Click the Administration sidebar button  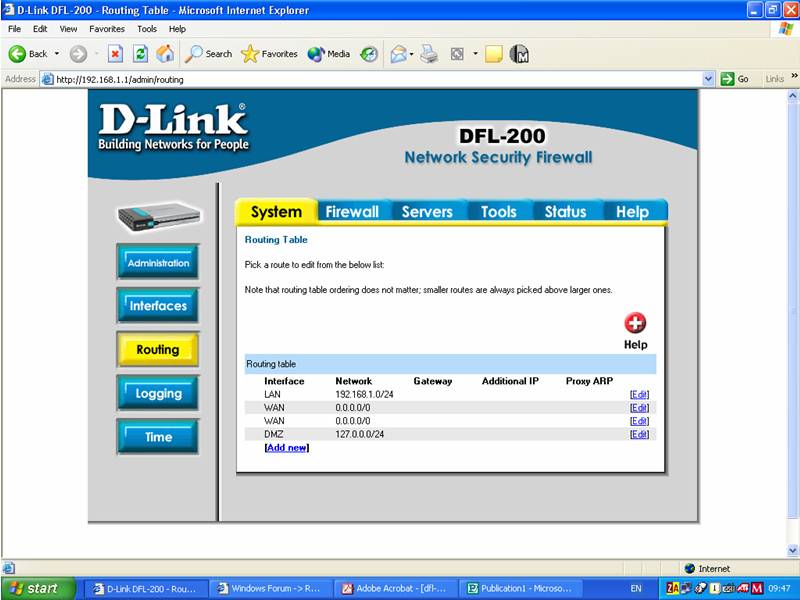tap(158, 262)
